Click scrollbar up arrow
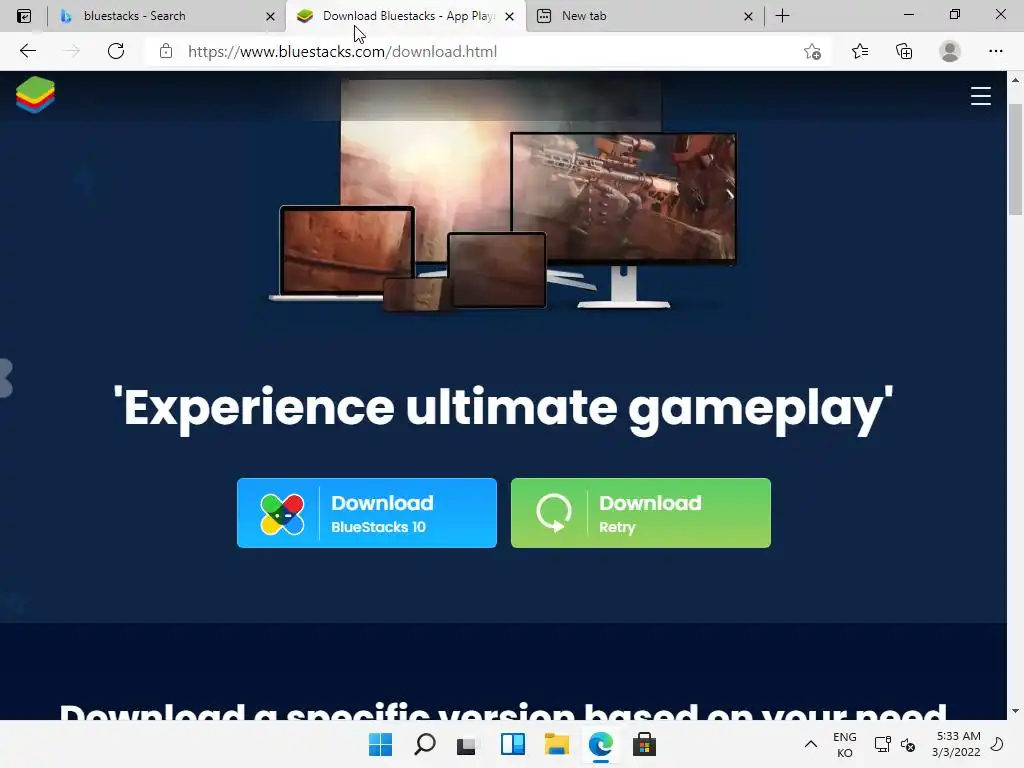This screenshot has height=768, width=1024. (1016, 80)
